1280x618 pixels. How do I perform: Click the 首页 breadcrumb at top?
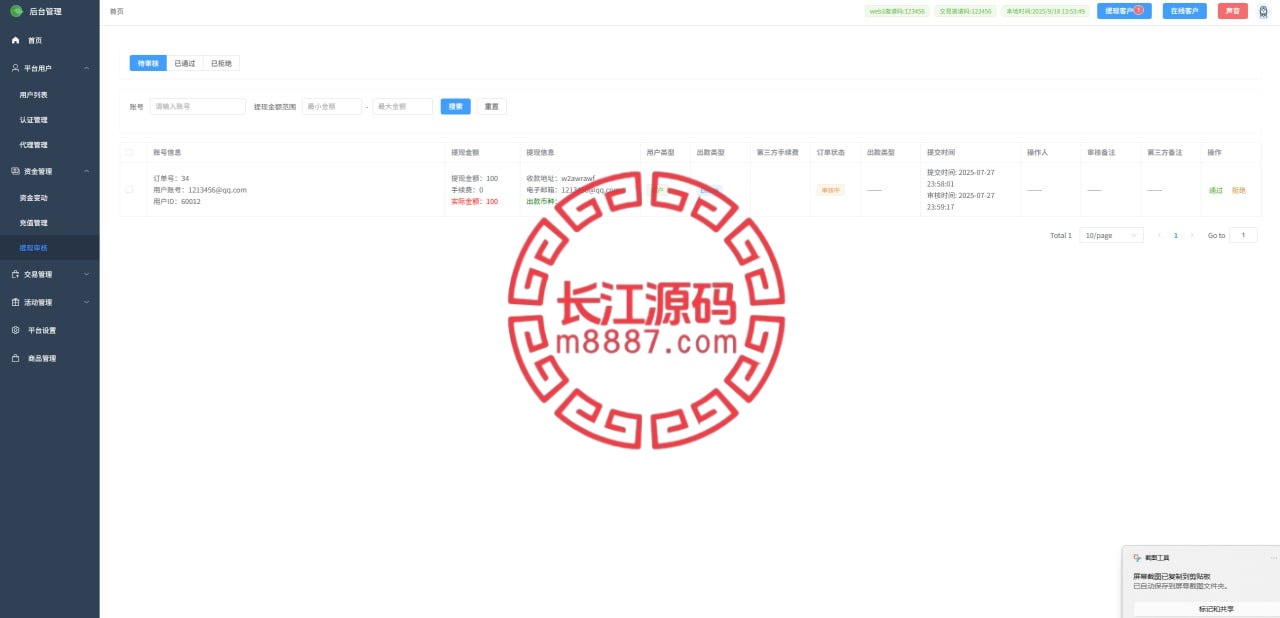[117, 11]
